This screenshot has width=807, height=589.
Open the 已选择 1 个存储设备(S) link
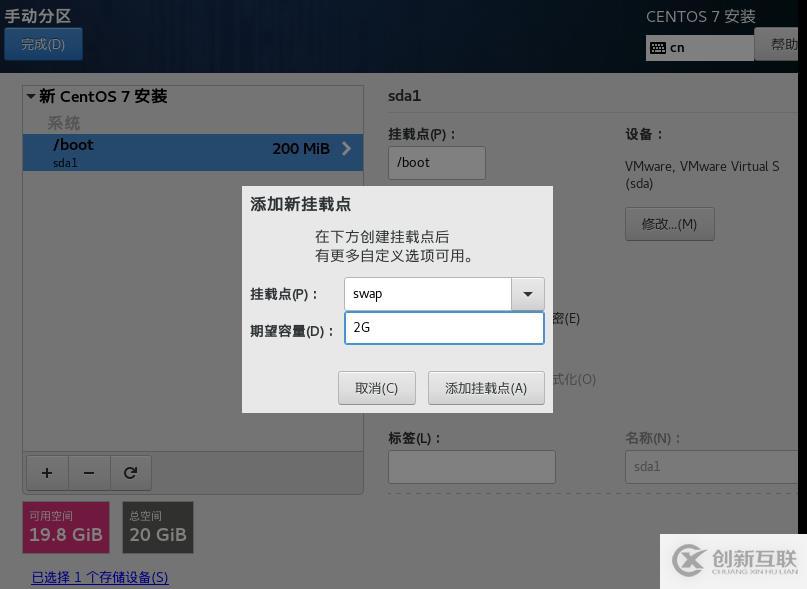(x=100, y=577)
